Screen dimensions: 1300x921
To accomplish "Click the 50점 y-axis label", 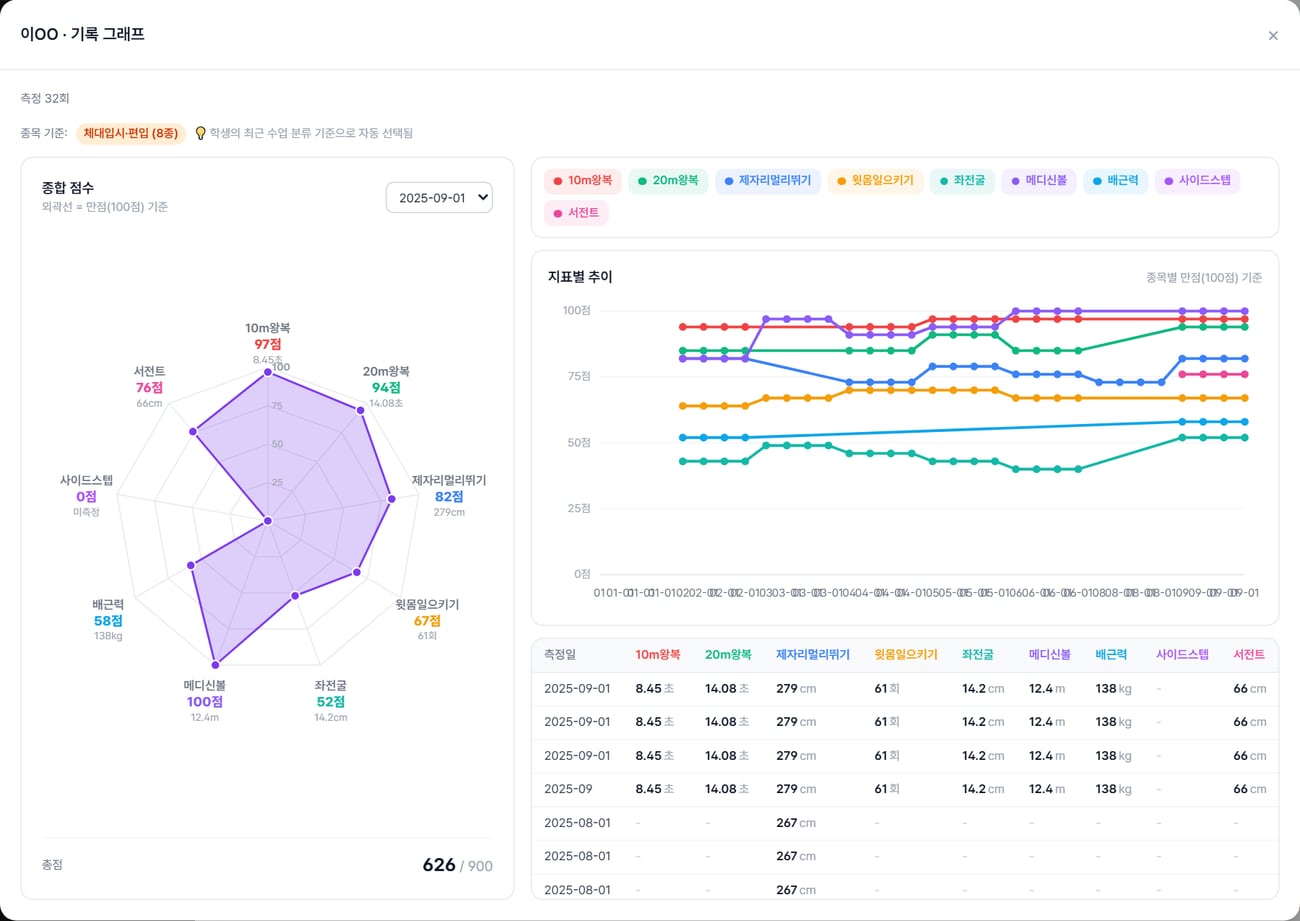I will click(580, 442).
